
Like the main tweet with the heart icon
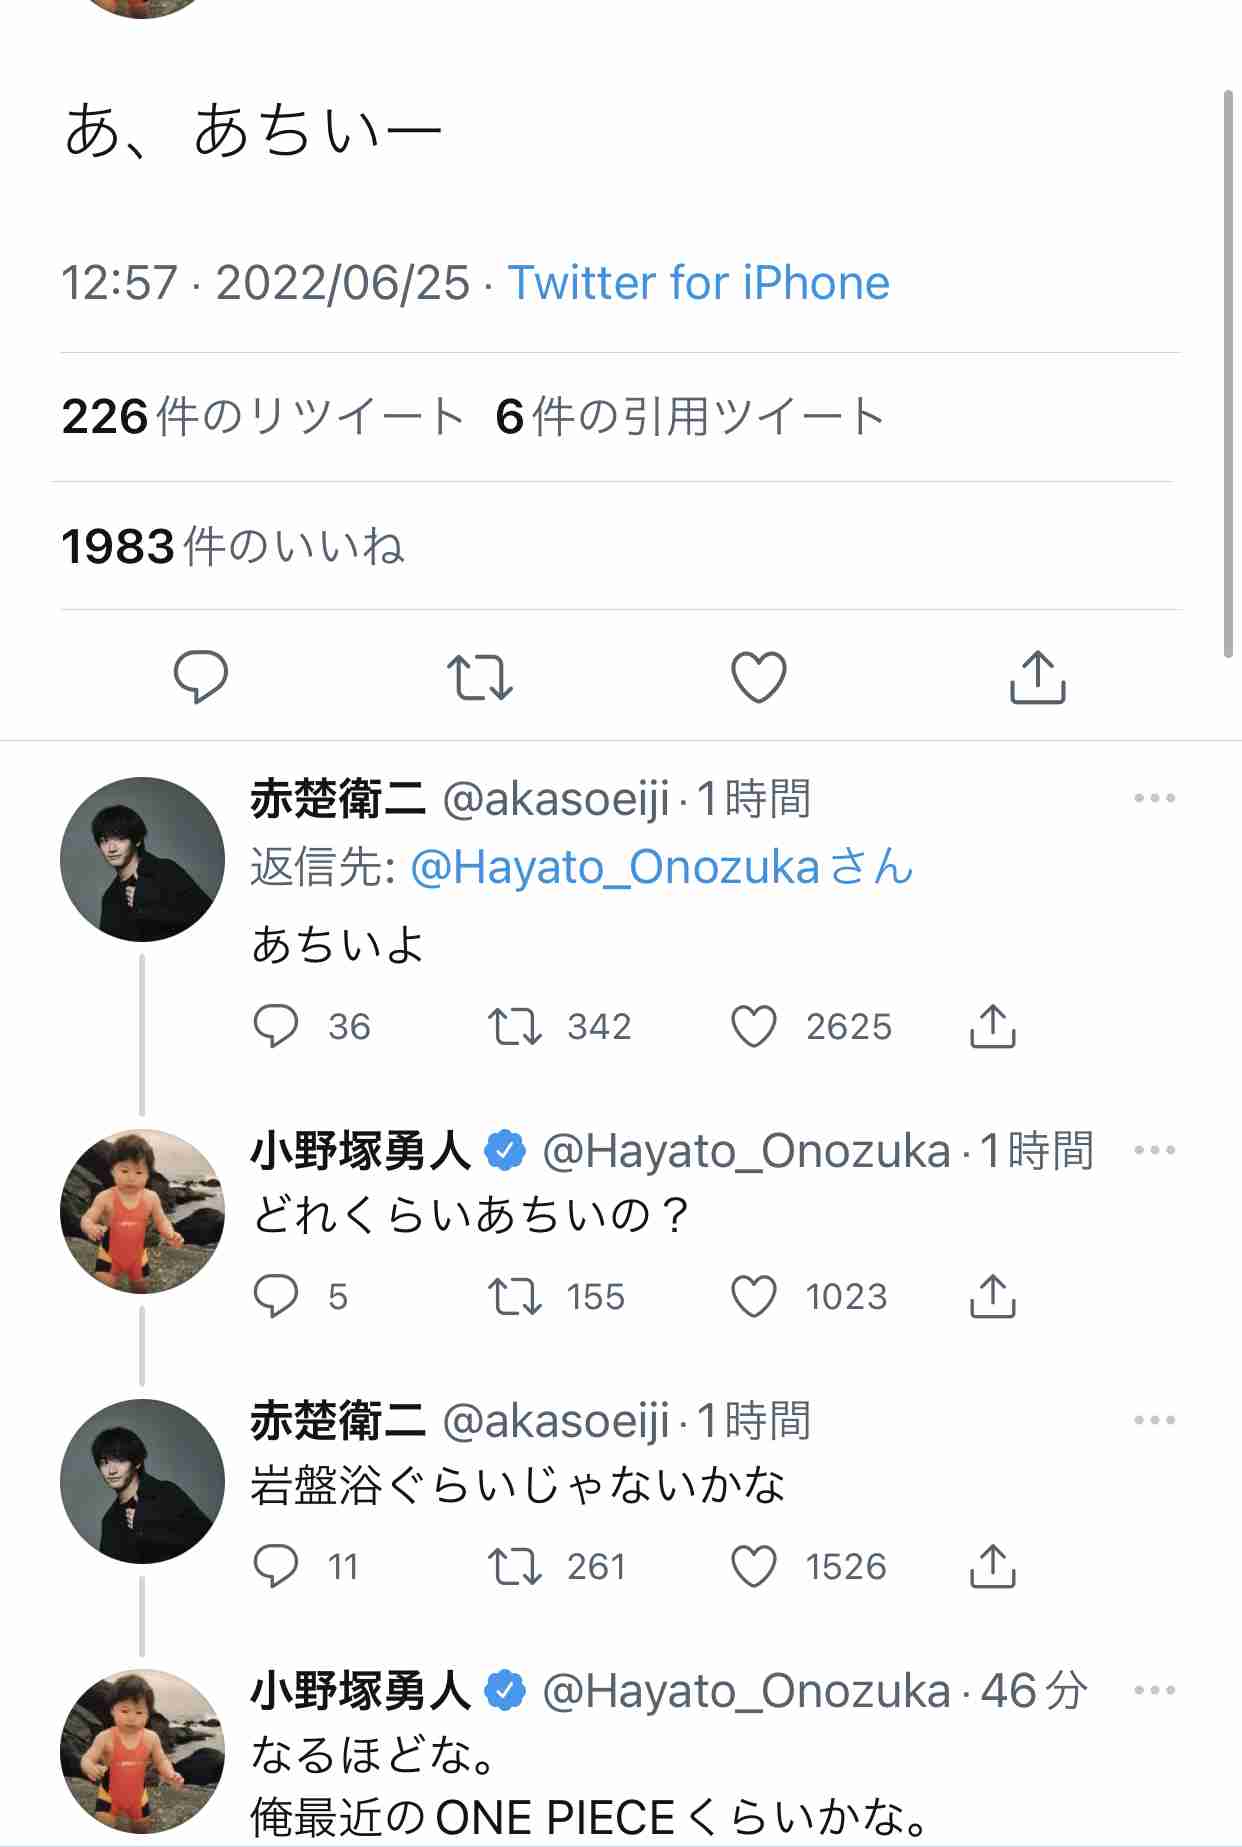click(759, 677)
